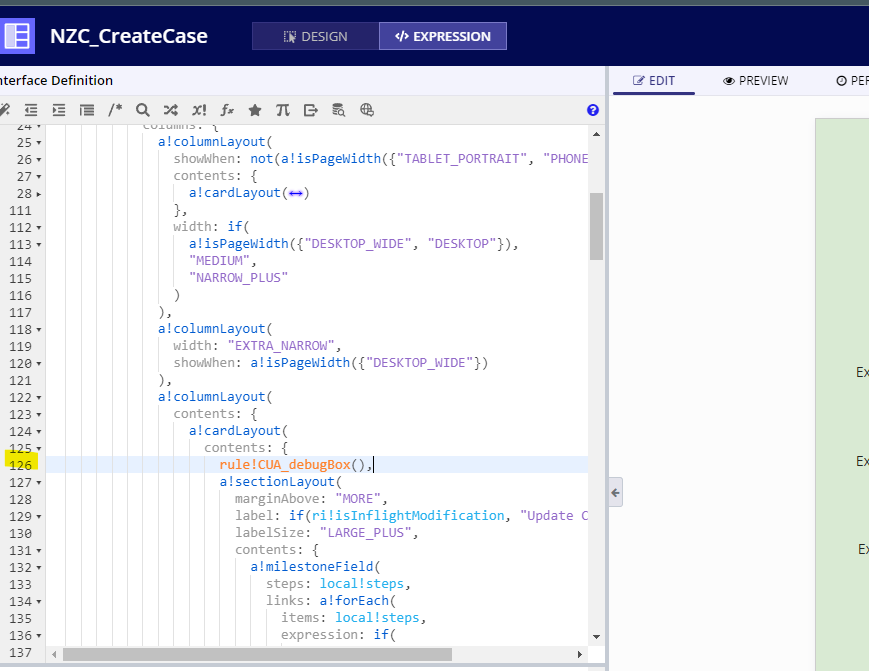Collapse the cardLayout fold at line 124
Viewport: 869px width, 671px height.
pos(39,432)
